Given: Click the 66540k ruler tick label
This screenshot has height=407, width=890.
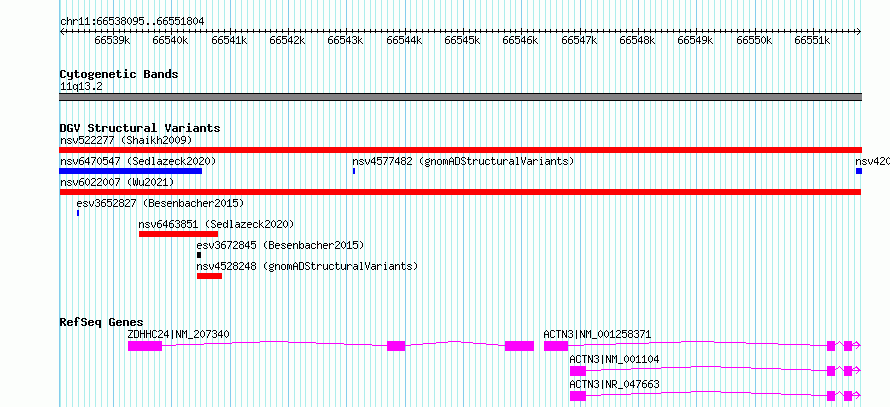Looking at the screenshot, I should pyautogui.click(x=171, y=40).
